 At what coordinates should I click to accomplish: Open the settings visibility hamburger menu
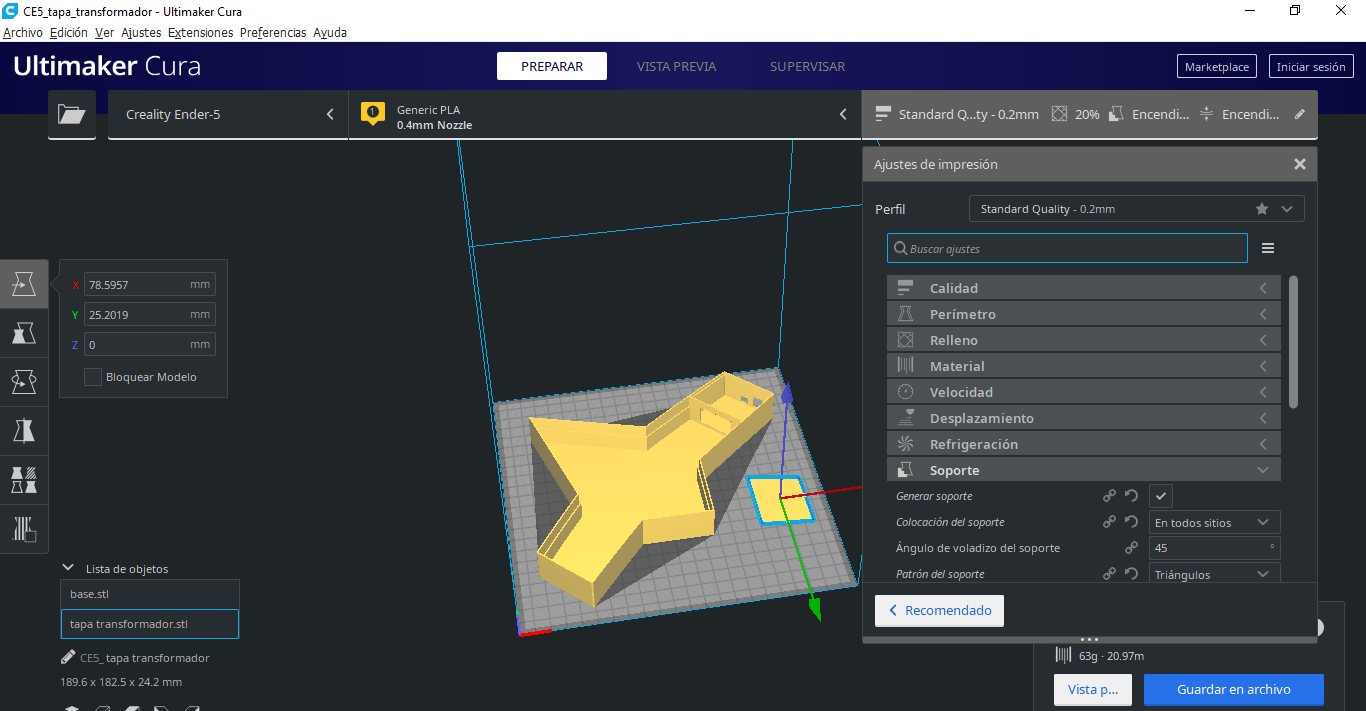[x=1268, y=248]
